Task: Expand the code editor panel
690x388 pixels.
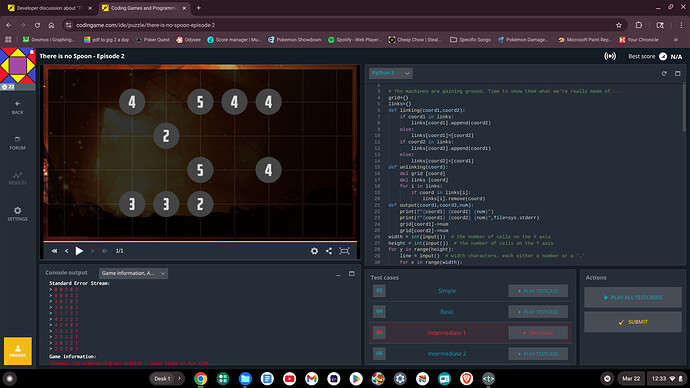Action: (678, 73)
